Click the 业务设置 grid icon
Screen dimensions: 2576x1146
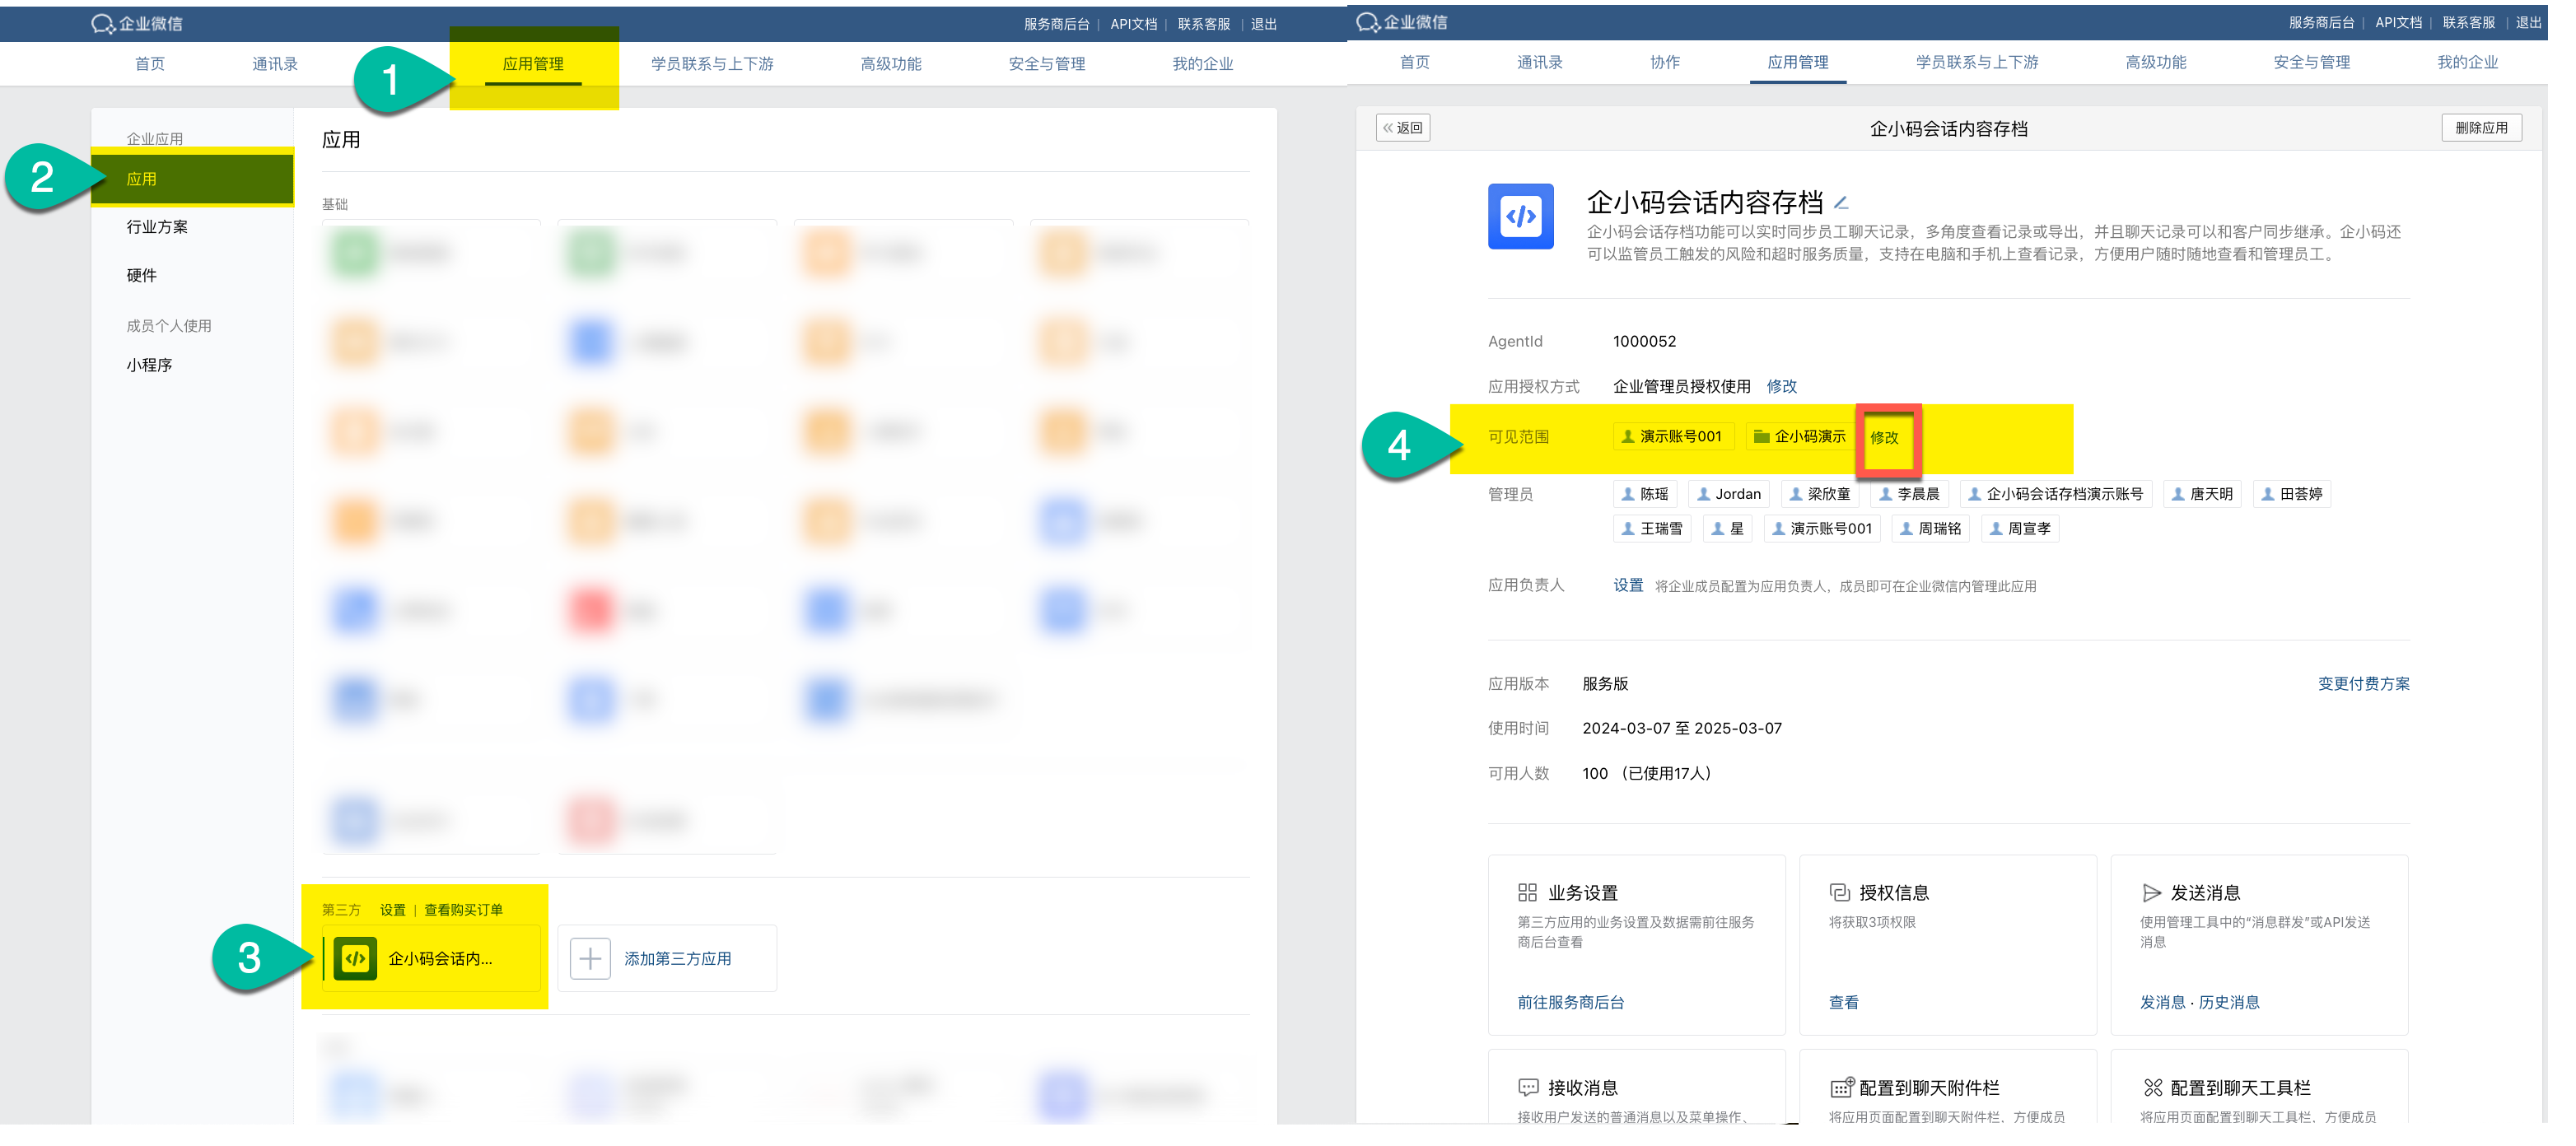point(1527,892)
